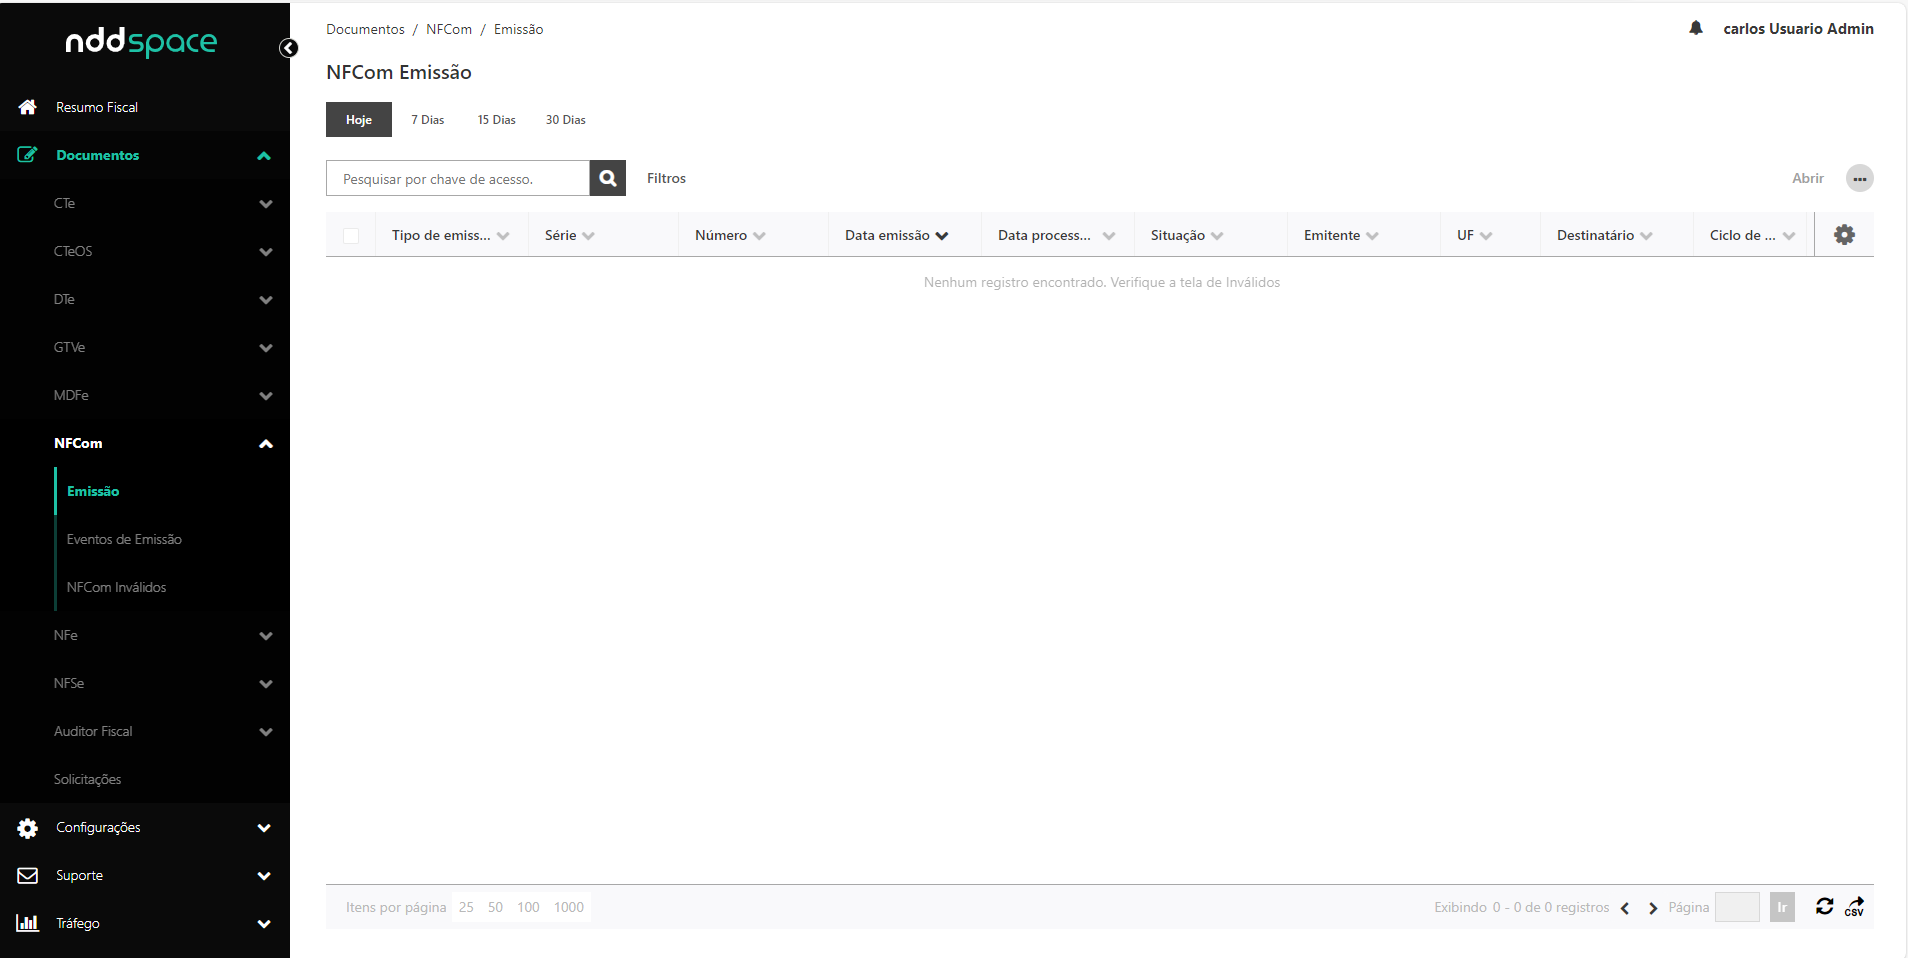1908x958 pixels.
Task: Collapse the NFCom menu section
Action: pyautogui.click(x=265, y=444)
